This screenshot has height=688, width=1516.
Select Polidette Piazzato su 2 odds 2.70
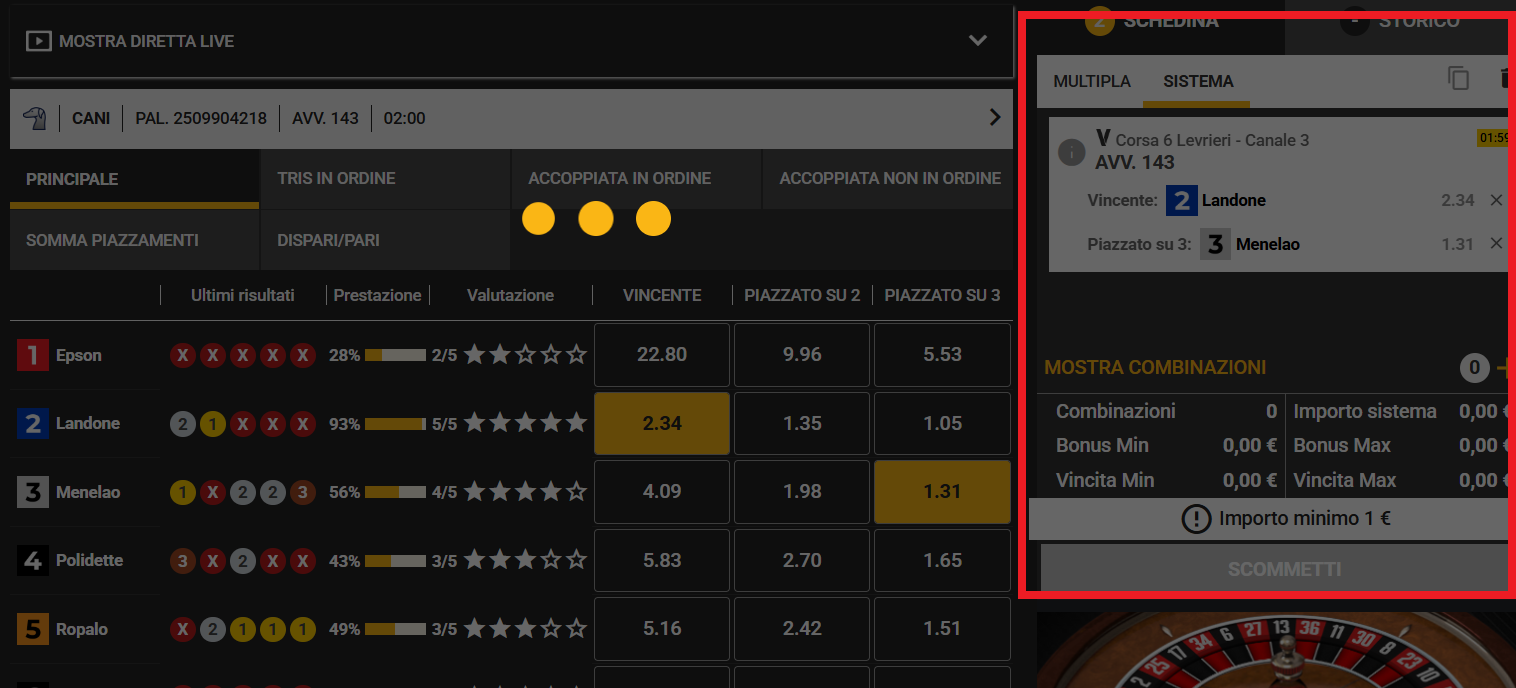click(802, 560)
